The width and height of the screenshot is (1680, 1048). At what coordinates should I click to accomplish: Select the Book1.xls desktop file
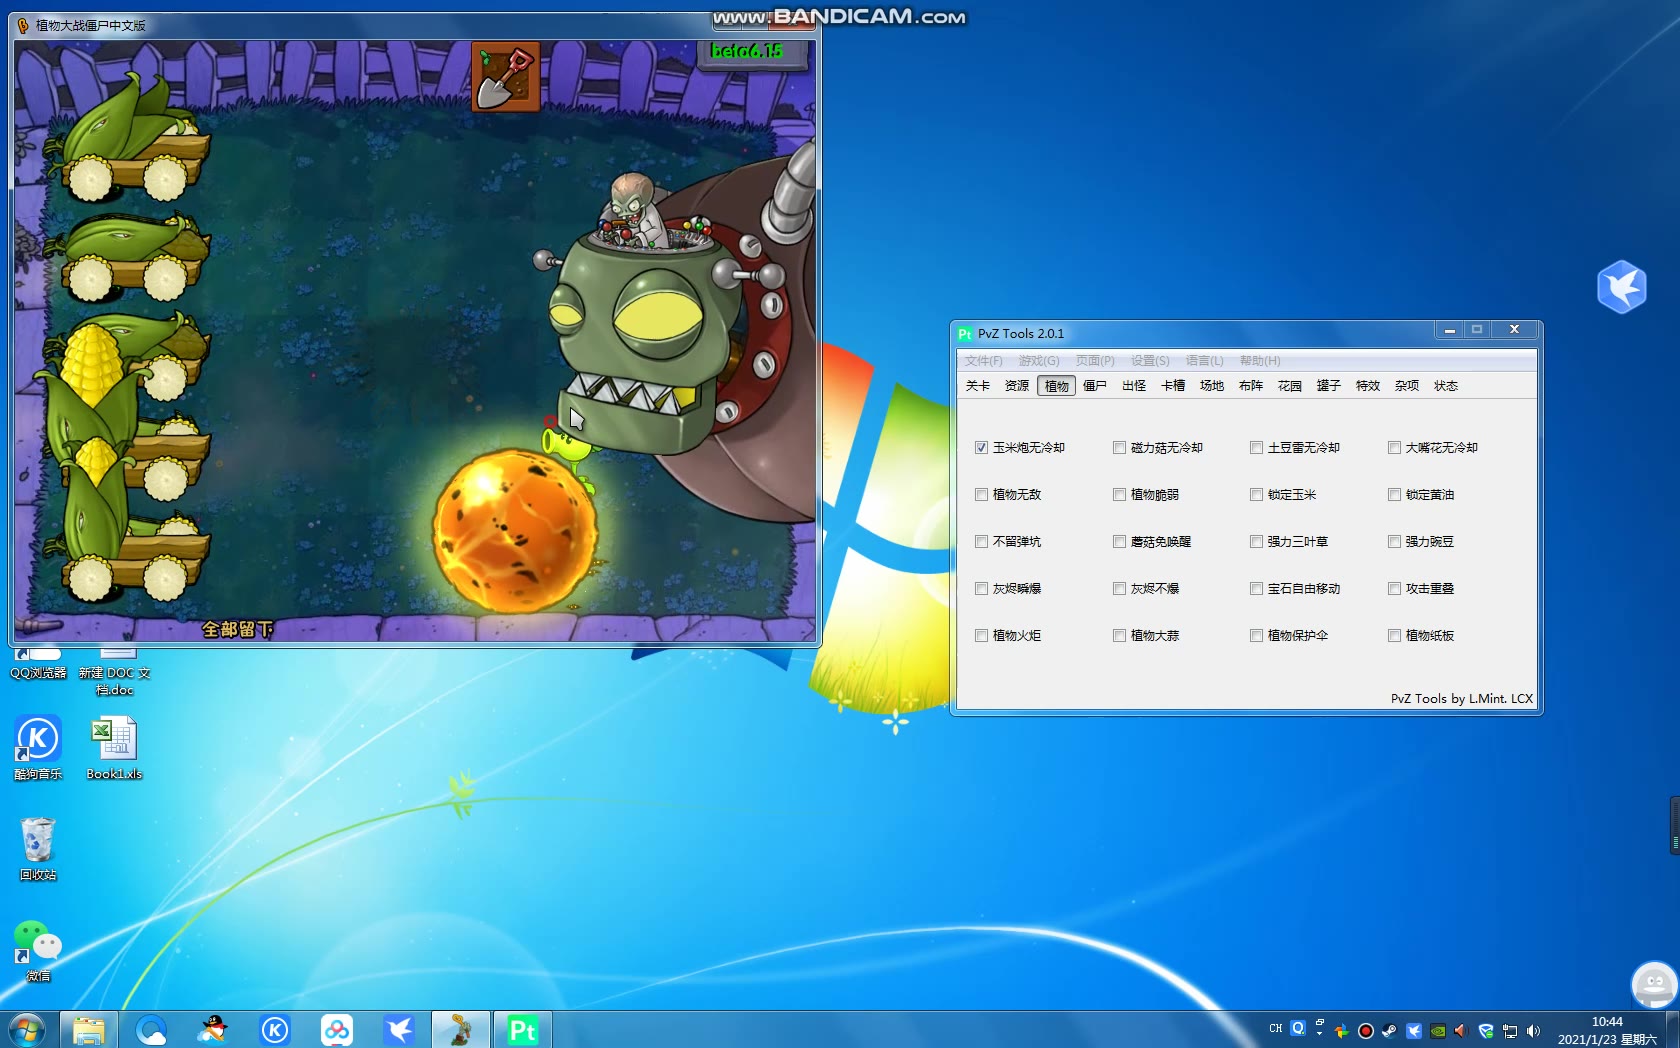[114, 748]
